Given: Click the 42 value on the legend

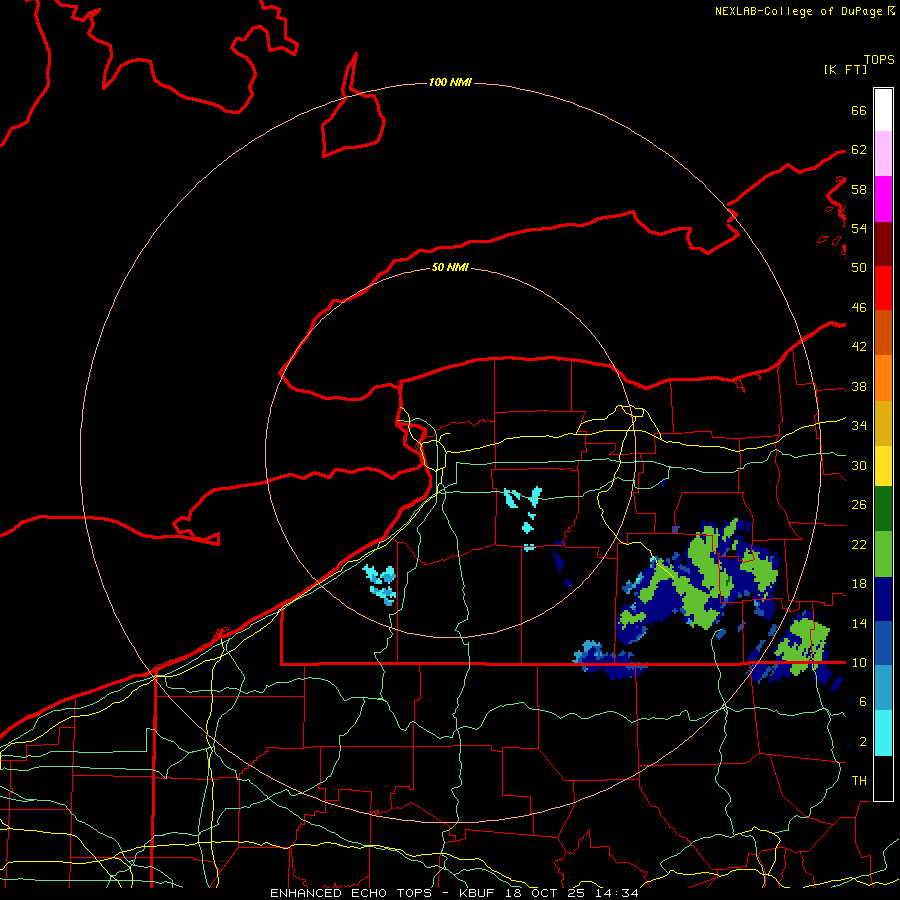Looking at the screenshot, I should pyautogui.click(x=859, y=347).
